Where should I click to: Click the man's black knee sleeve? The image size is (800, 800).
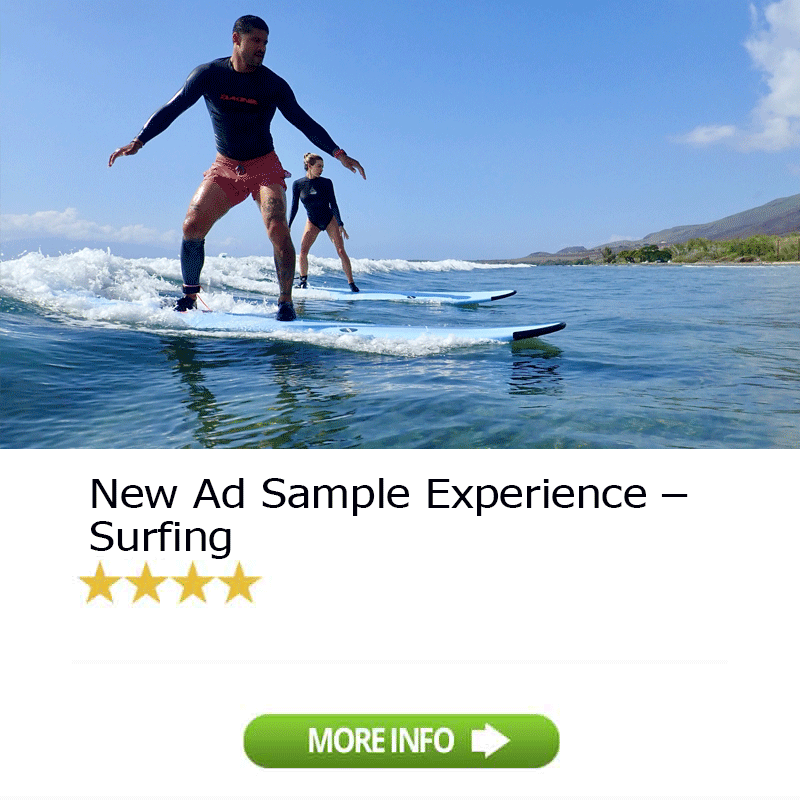[192, 262]
